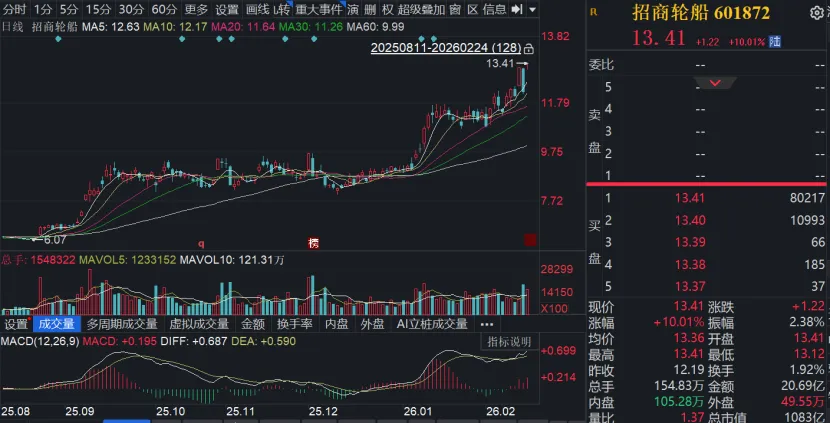
Task: Toggle the 窗 window option
Action: point(455,9)
